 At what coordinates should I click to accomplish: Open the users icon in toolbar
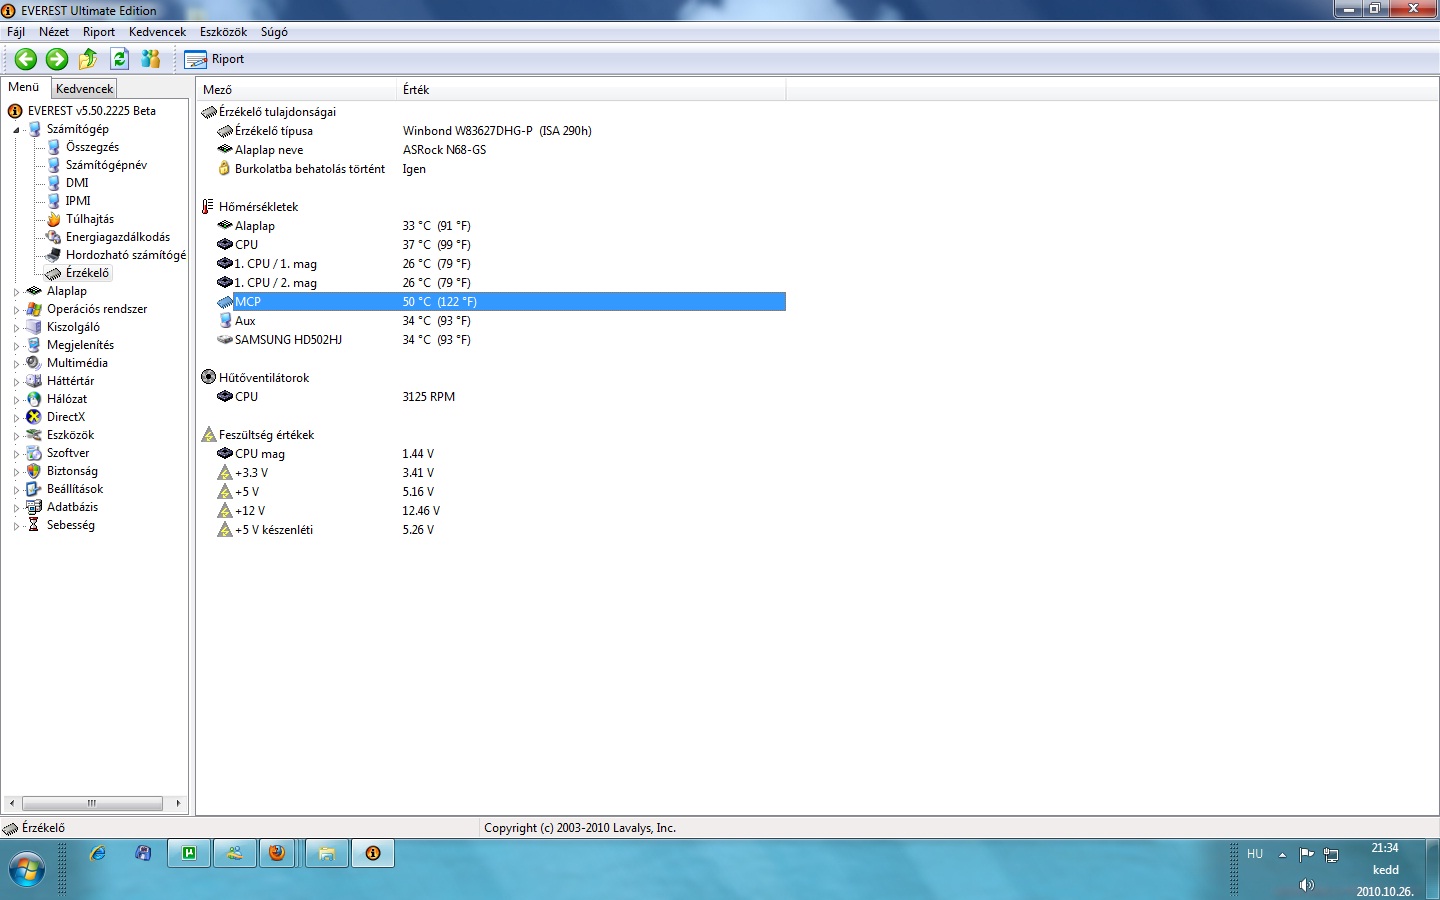click(x=151, y=59)
